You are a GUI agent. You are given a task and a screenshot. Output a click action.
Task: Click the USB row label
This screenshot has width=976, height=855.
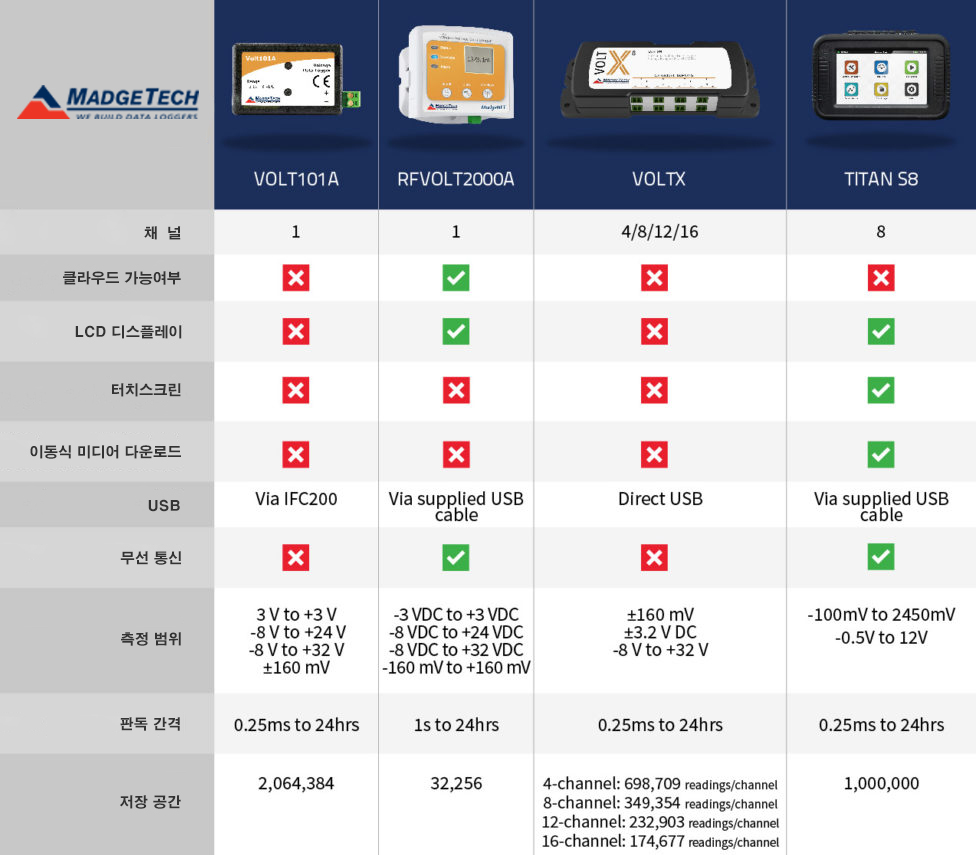click(x=164, y=505)
